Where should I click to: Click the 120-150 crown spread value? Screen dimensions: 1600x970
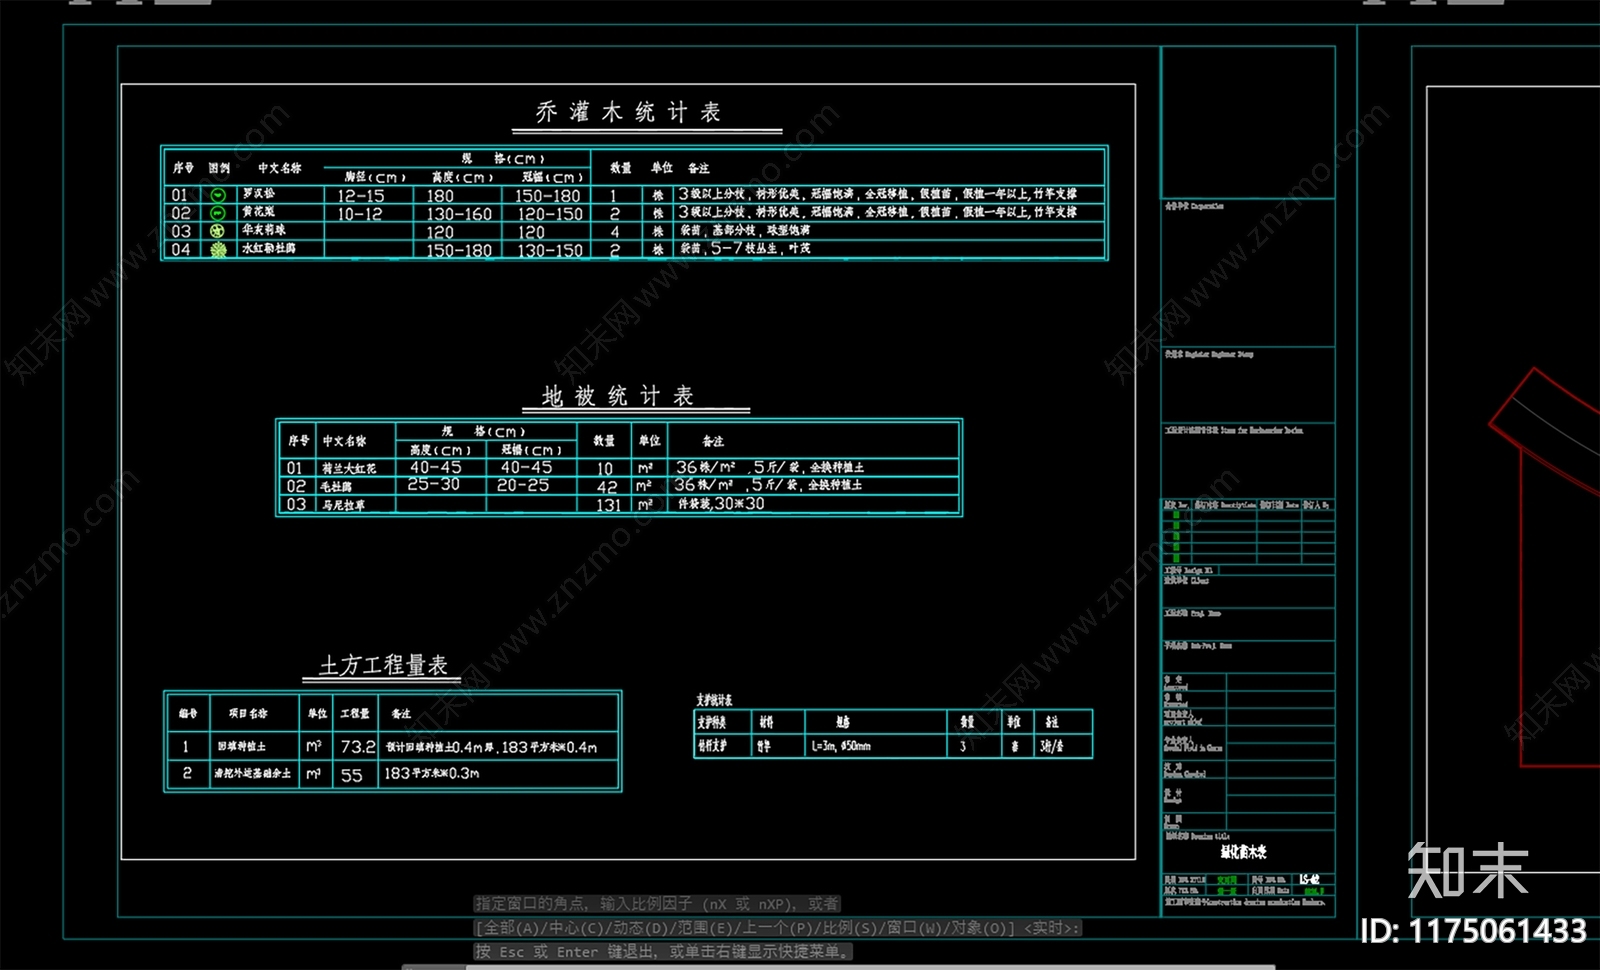pyautogui.click(x=550, y=214)
